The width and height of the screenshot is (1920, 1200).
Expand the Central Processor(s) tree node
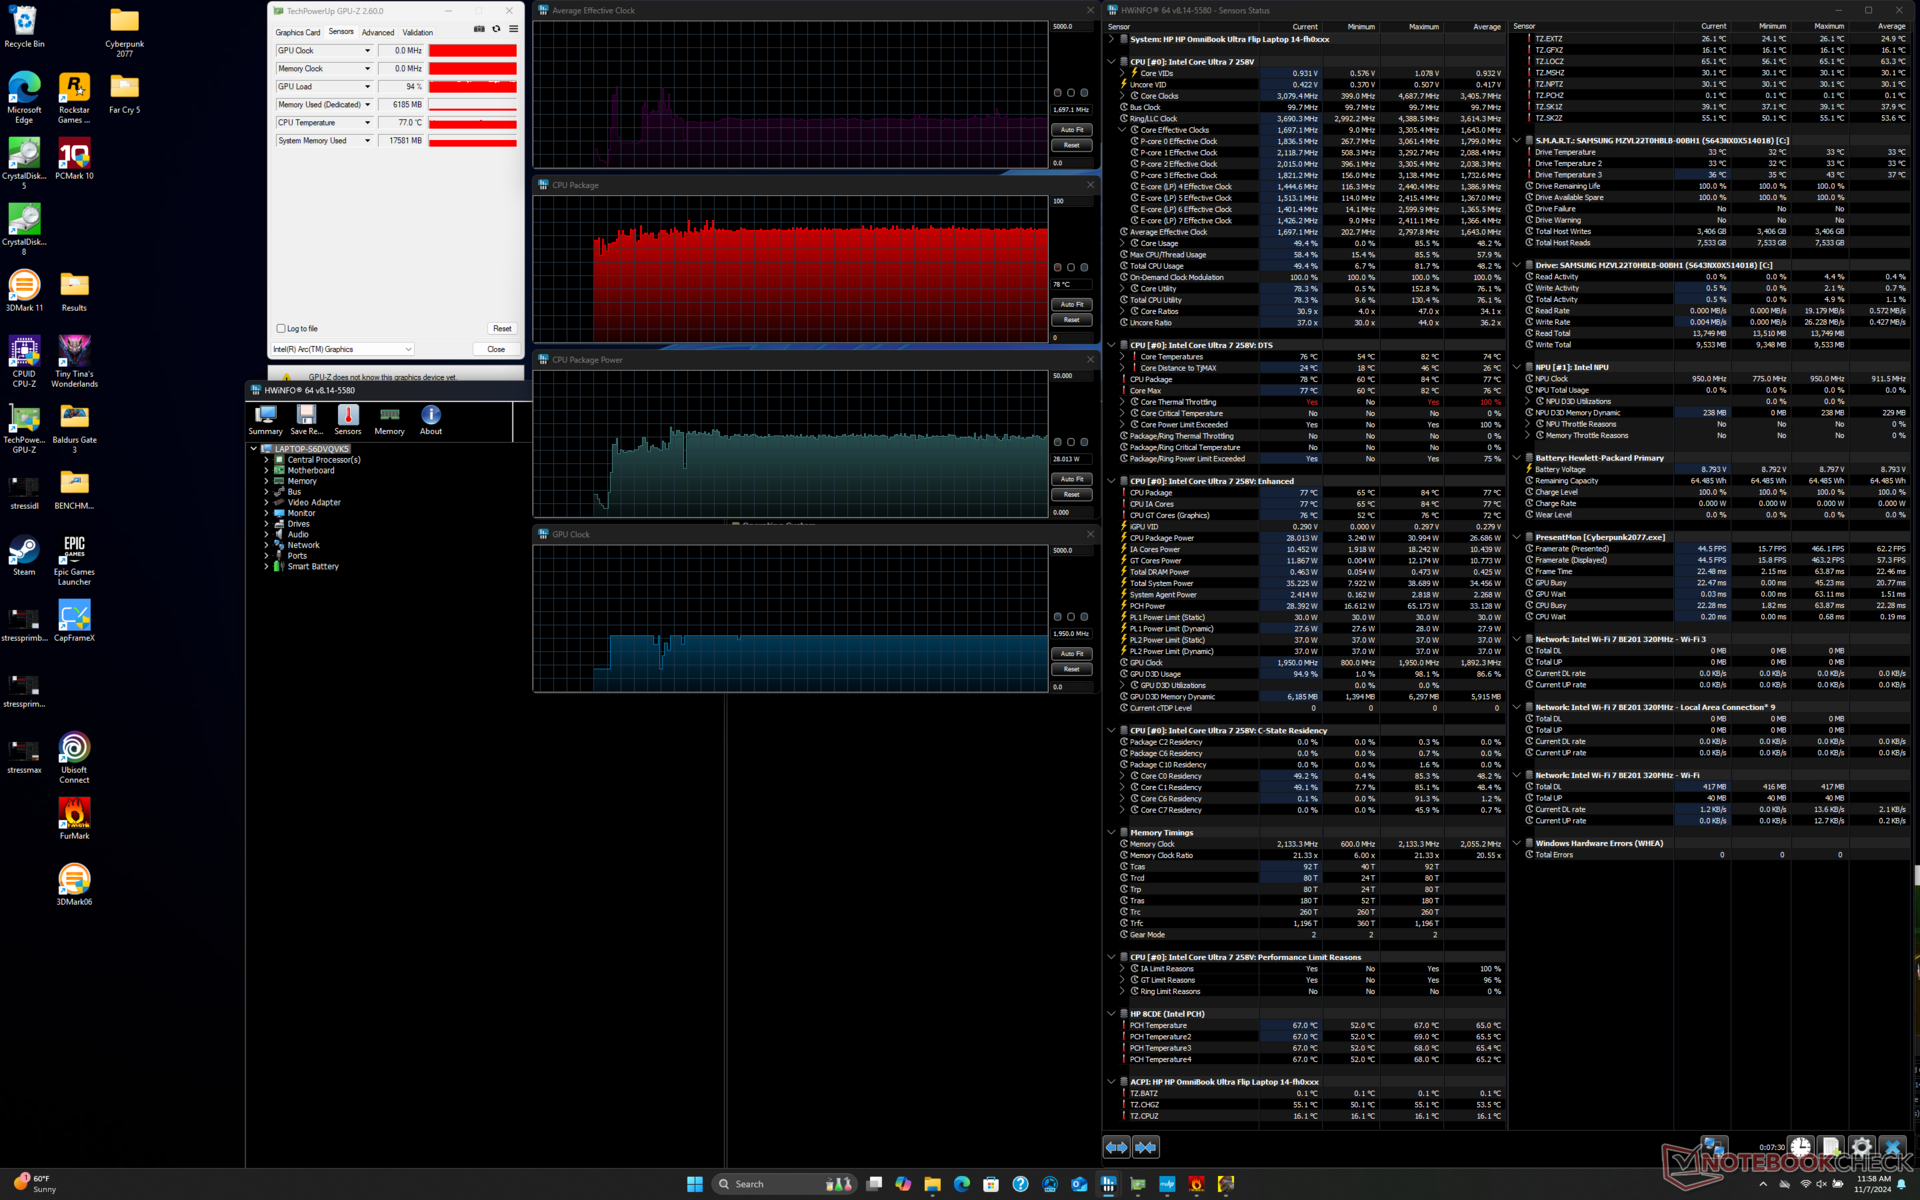pos(266,460)
